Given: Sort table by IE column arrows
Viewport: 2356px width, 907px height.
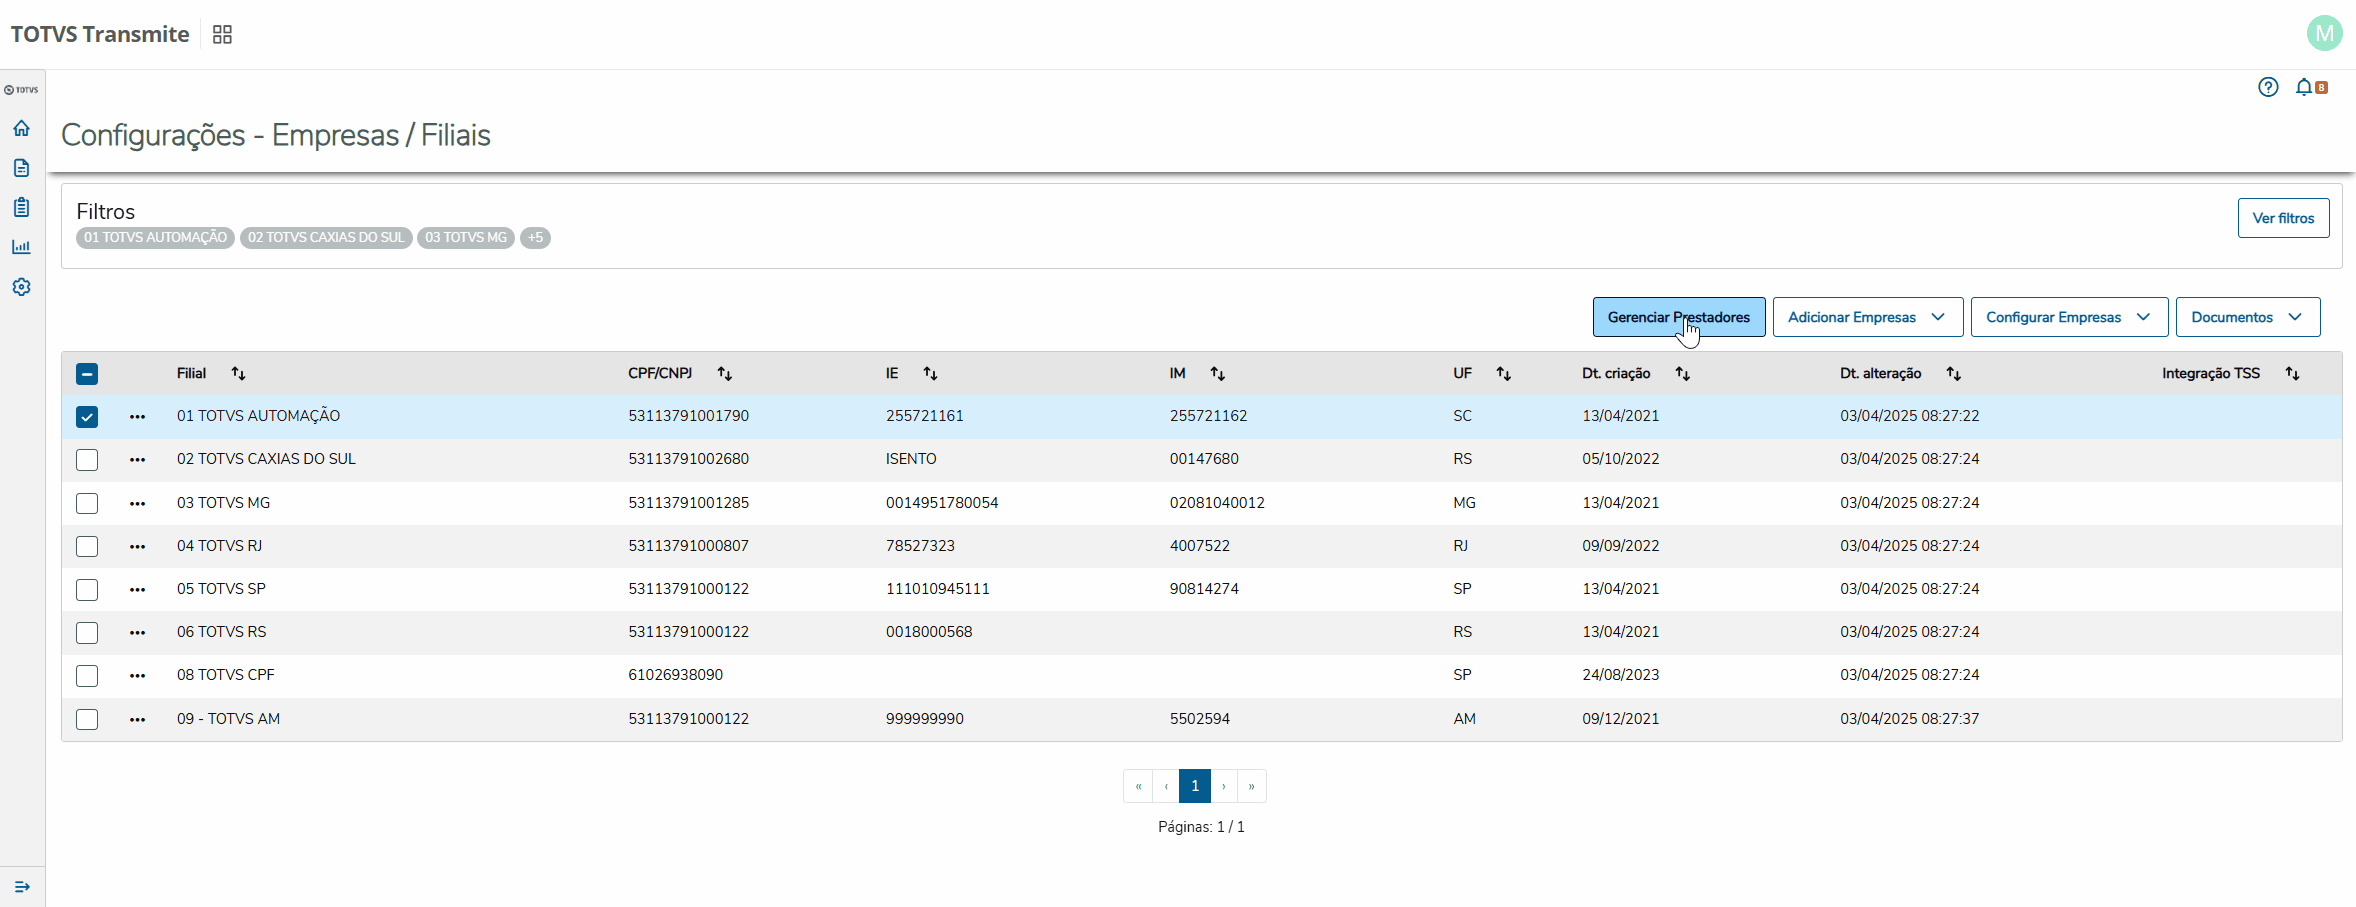Looking at the screenshot, I should pyautogui.click(x=930, y=373).
